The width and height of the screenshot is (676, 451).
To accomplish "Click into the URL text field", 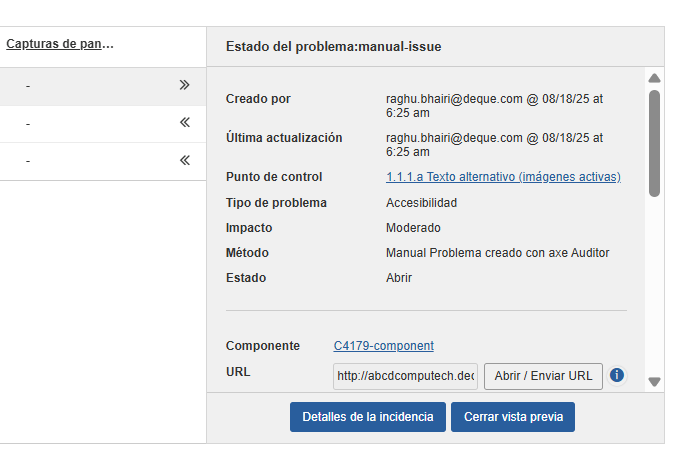I will click(405, 376).
